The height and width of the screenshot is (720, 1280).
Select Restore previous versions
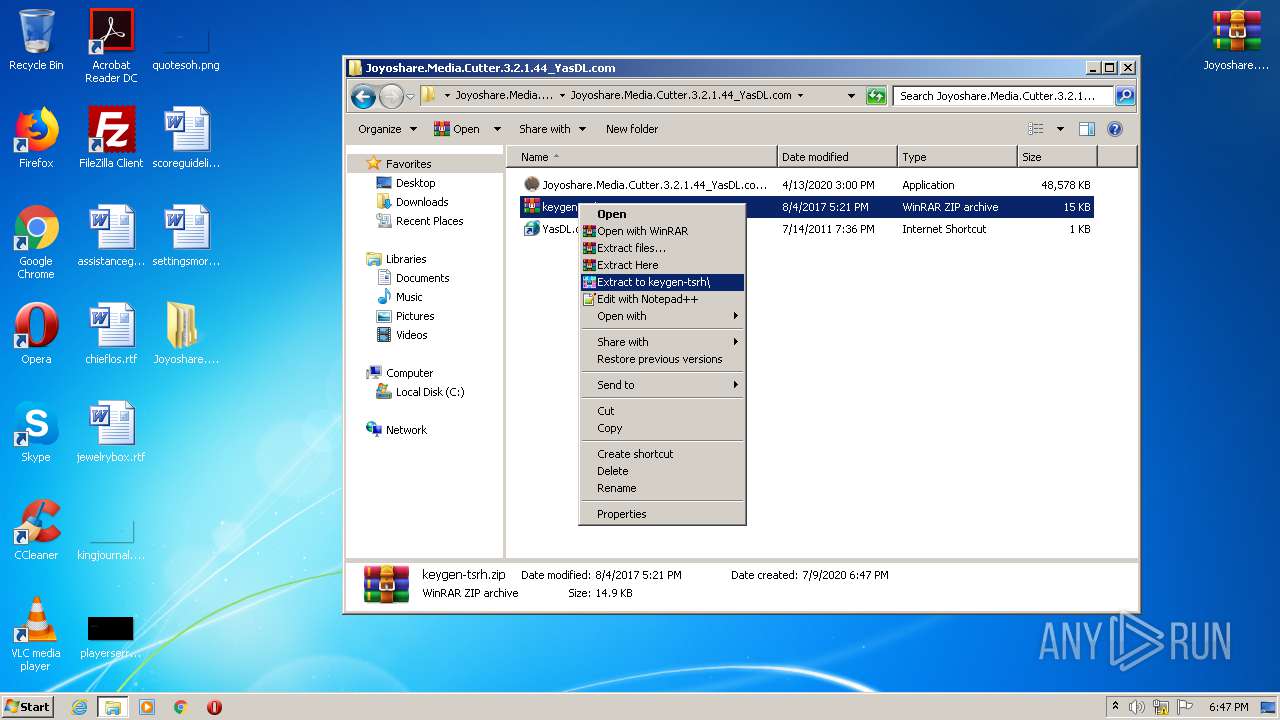pos(662,359)
